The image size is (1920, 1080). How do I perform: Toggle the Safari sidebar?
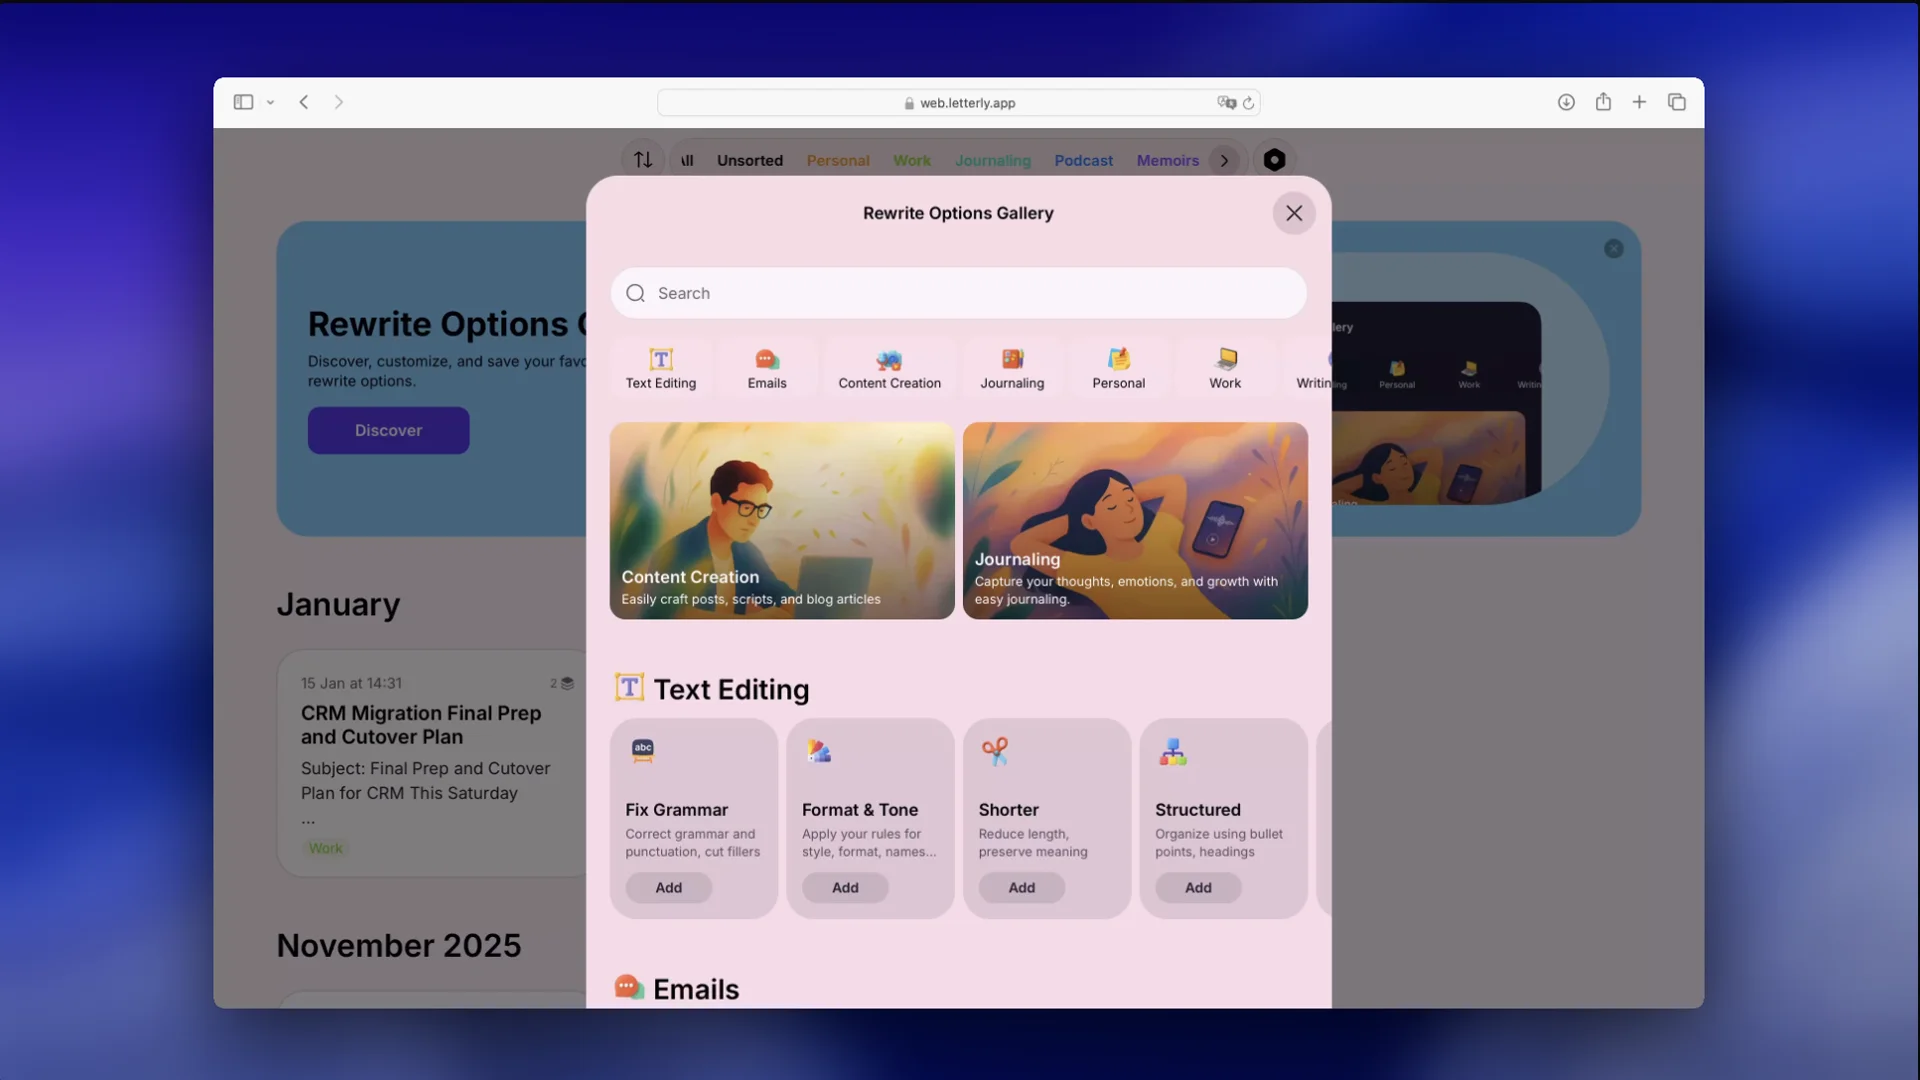243,102
